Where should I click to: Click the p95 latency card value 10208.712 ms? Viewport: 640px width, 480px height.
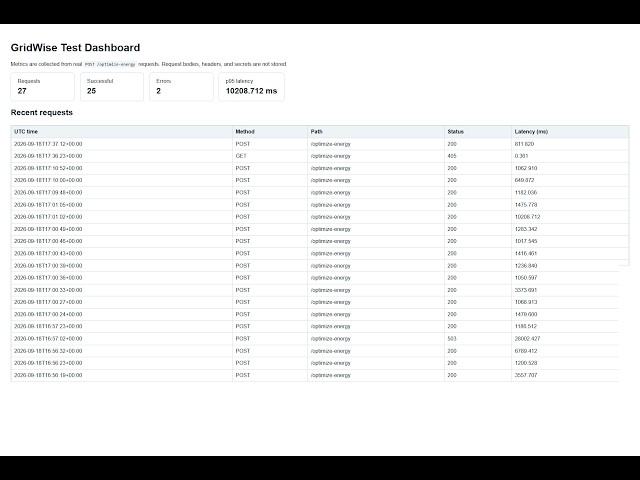[251, 91]
